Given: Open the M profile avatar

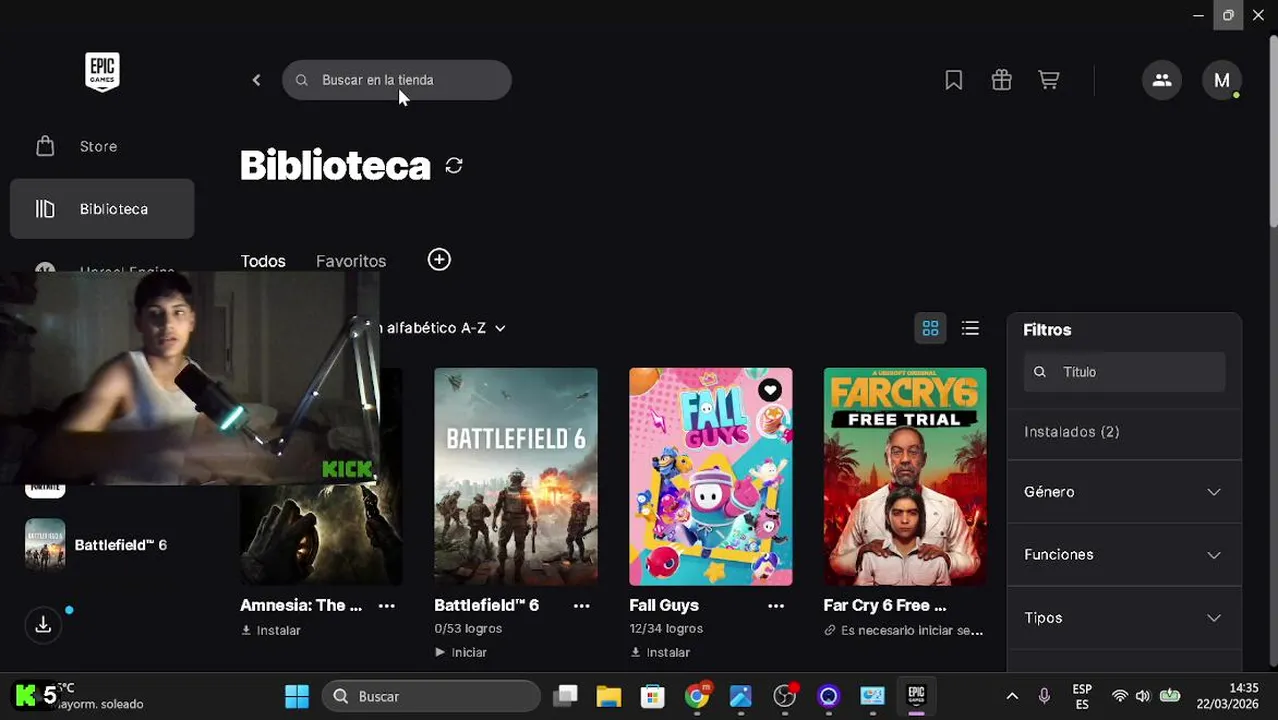Looking at the screenshot, I should [1222, 80].
